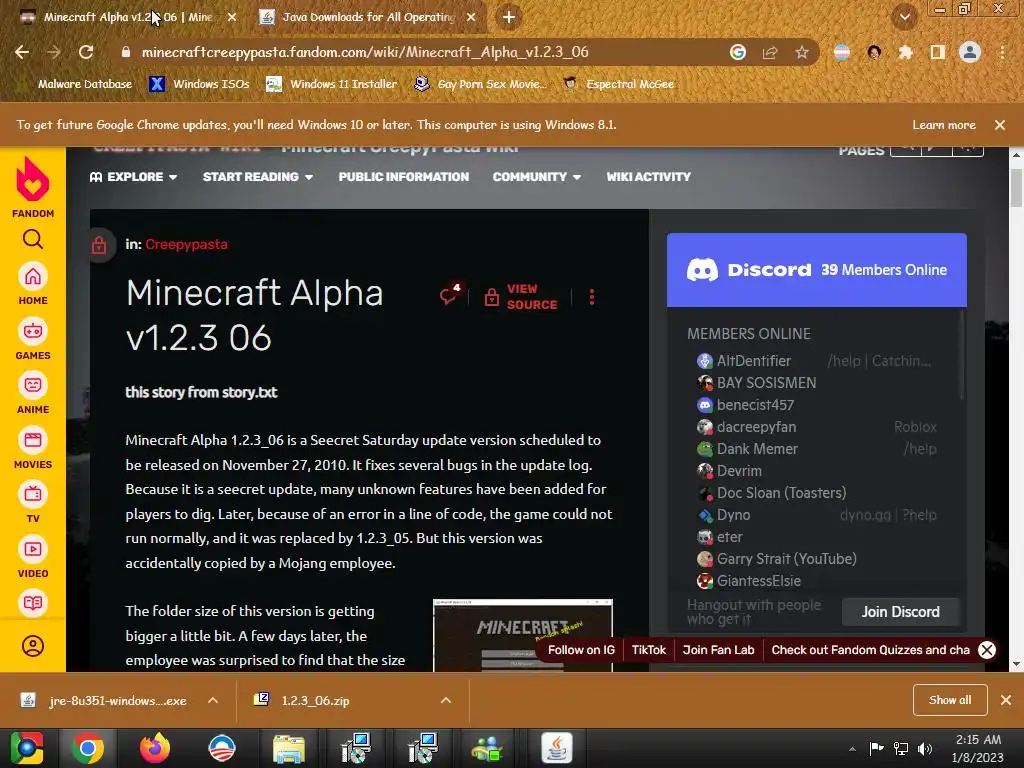Select Dank Memer in members list

758,449
